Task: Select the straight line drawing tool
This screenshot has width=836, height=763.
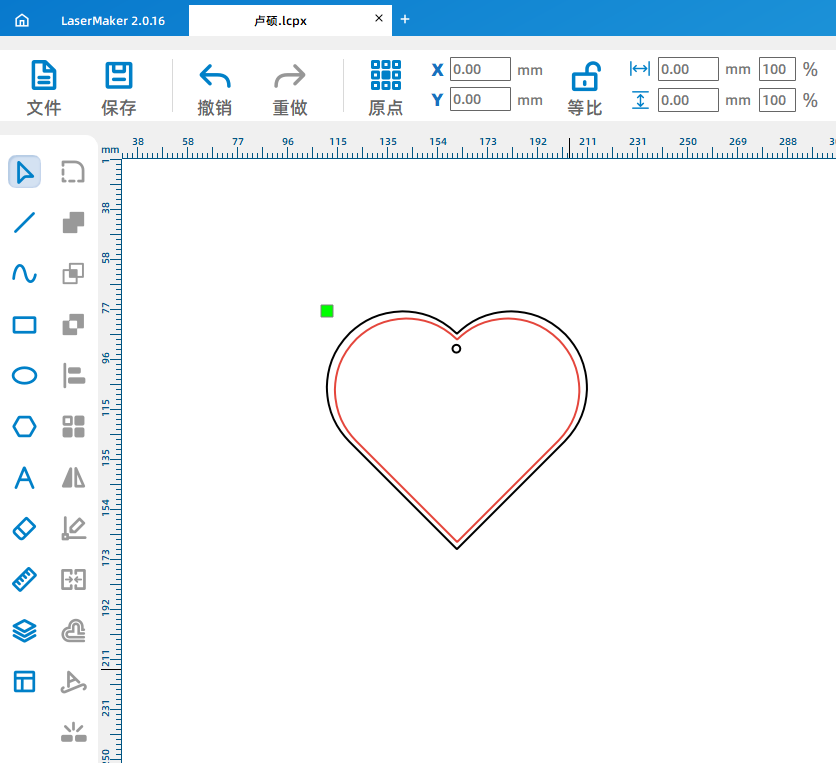Action: [24, 223]
